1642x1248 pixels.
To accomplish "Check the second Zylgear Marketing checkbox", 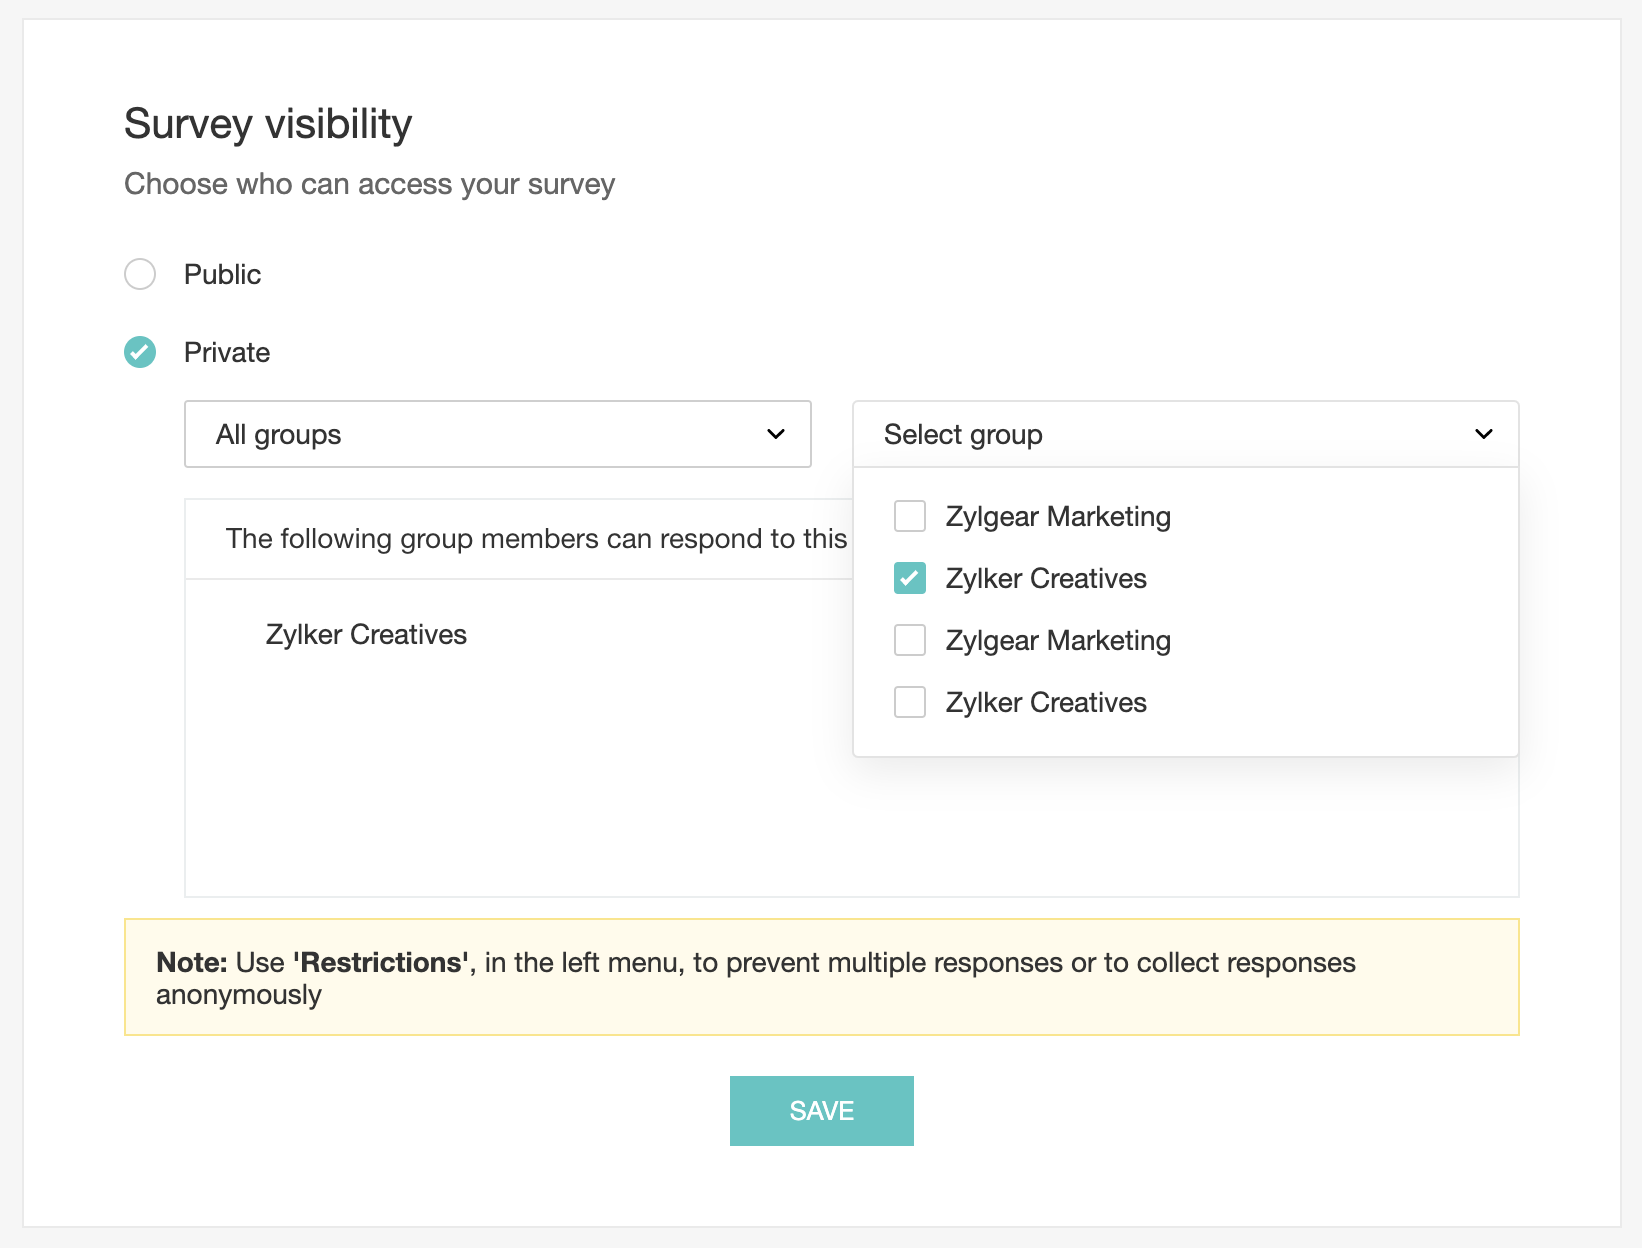I will 910,640.
